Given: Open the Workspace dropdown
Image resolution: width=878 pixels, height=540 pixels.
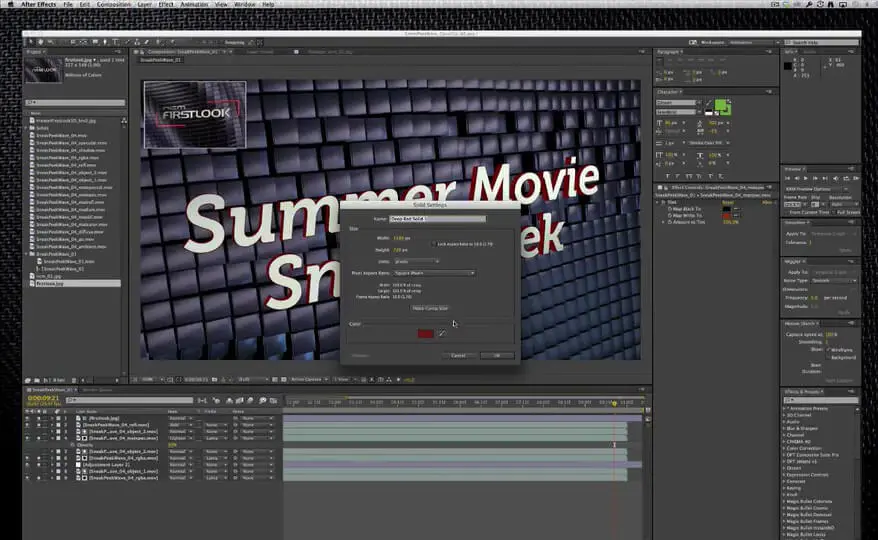Looking at the screenshot, I should coord(755,43).
